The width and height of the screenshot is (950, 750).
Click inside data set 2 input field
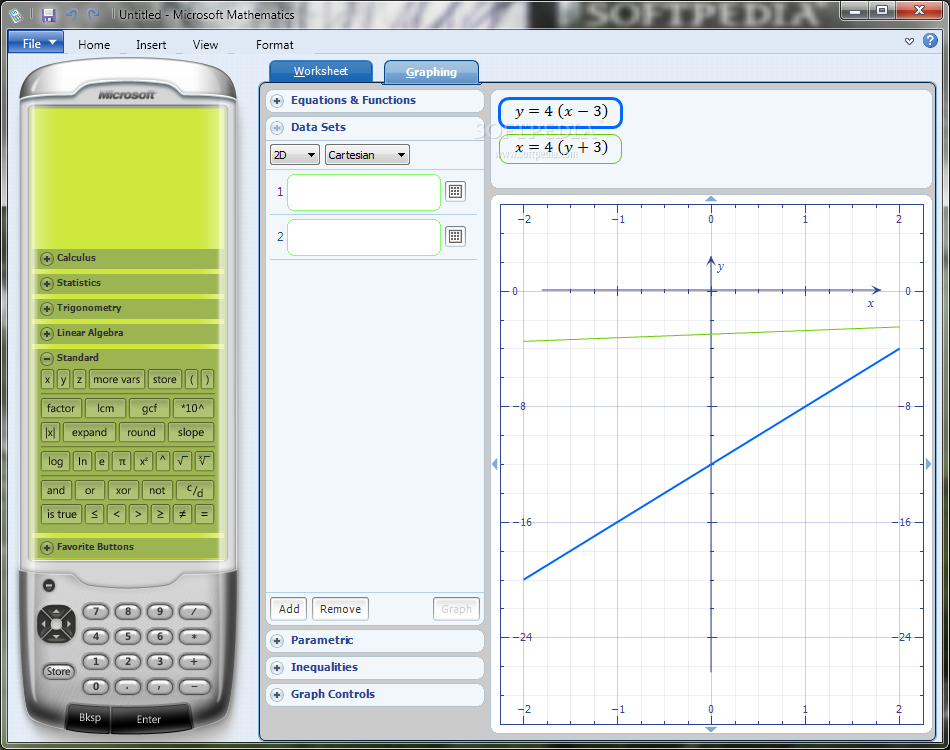[364, 237]
